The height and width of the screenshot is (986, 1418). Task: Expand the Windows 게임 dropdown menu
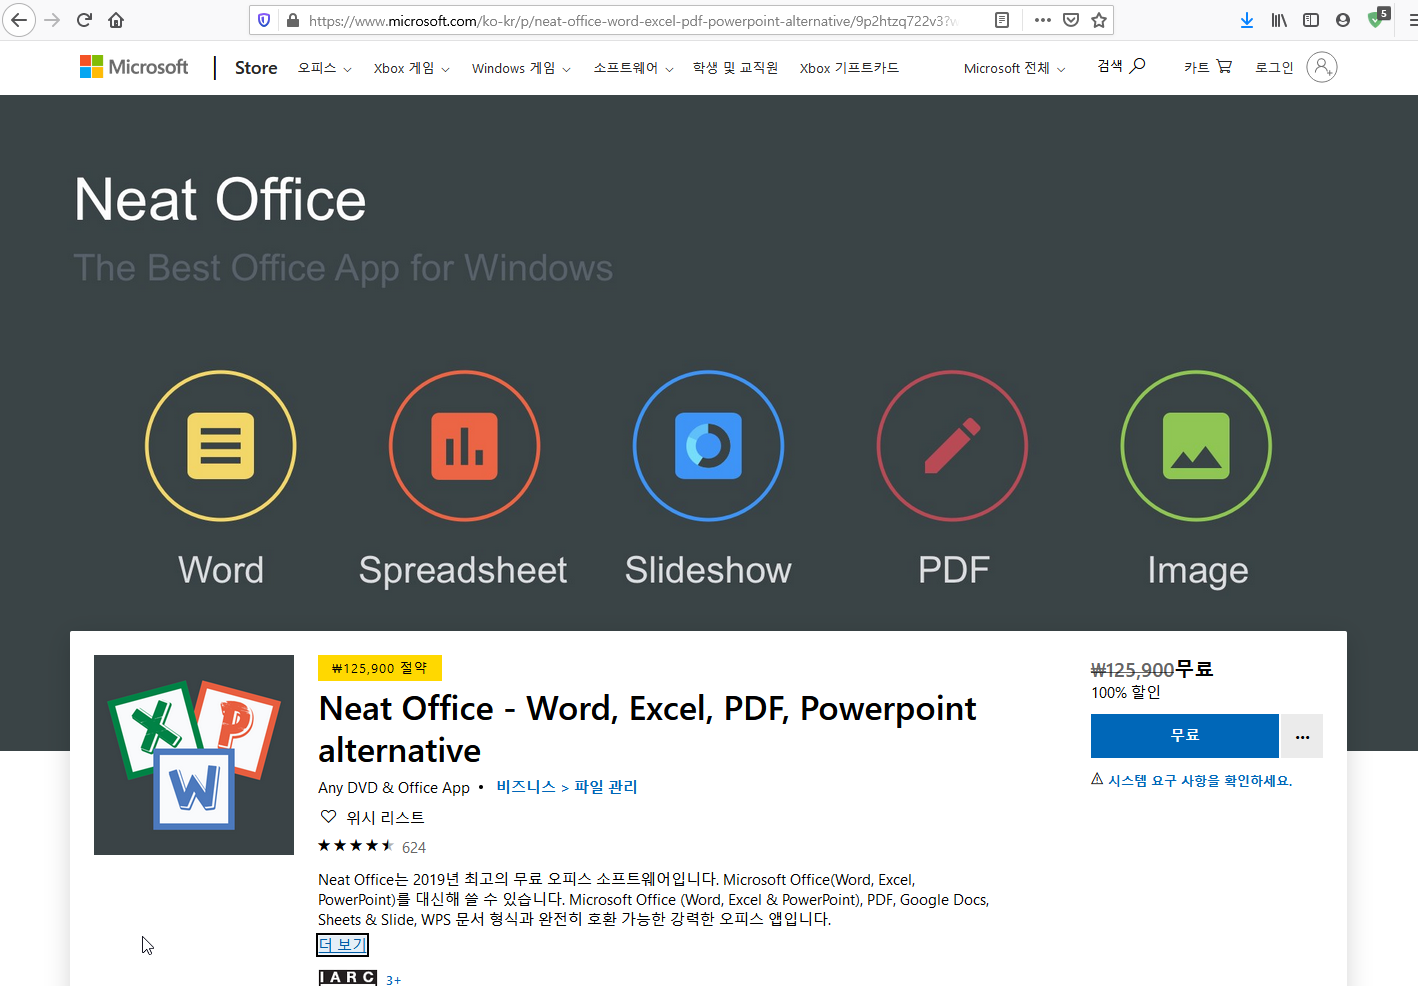[521, 68]
